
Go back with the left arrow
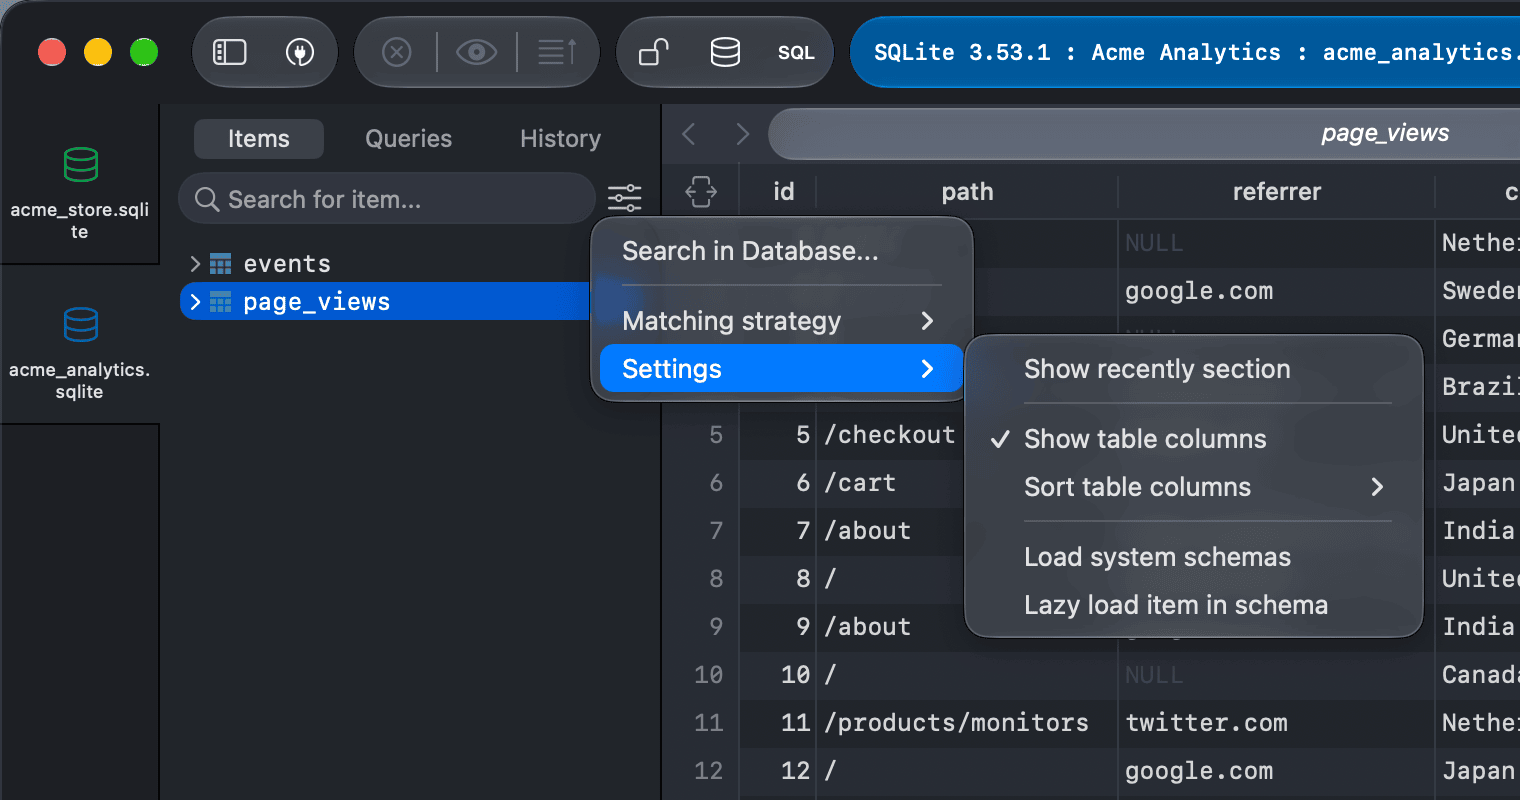coord(688,134)
